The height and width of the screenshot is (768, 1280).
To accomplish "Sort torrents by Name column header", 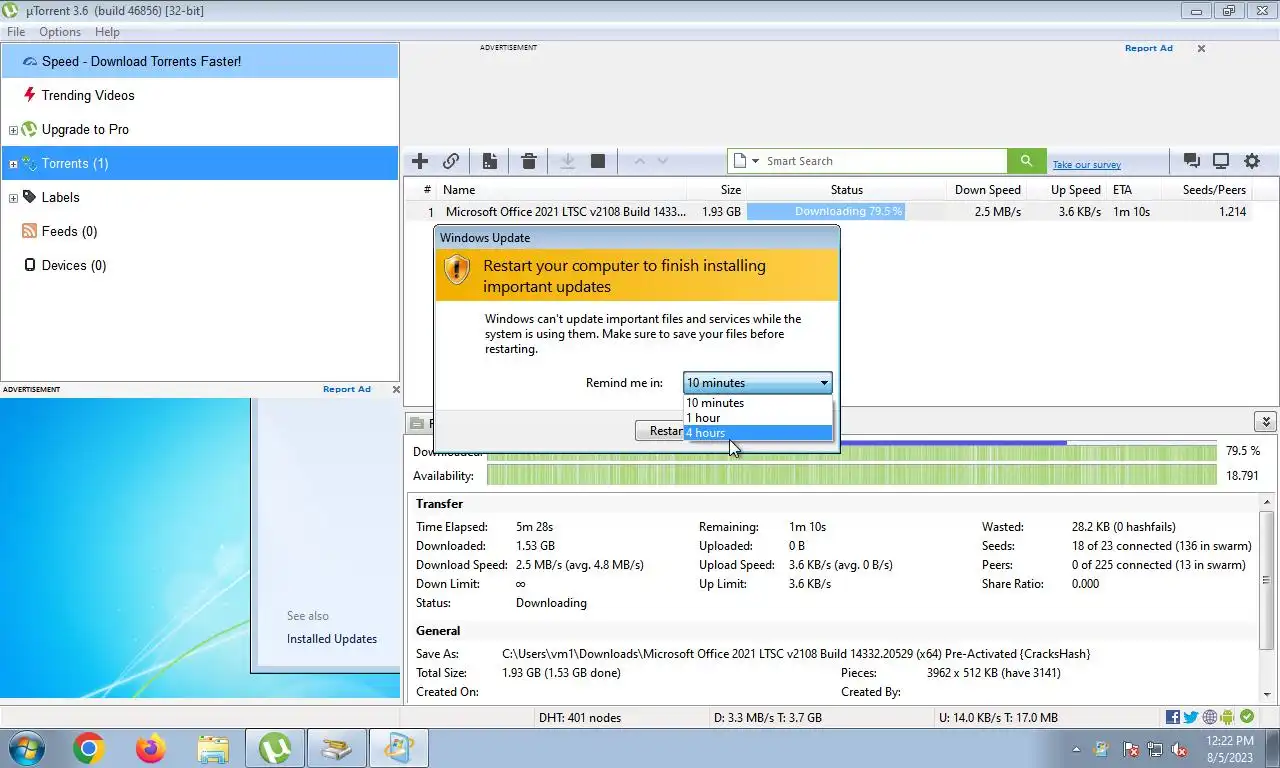I will pos(563,190).
